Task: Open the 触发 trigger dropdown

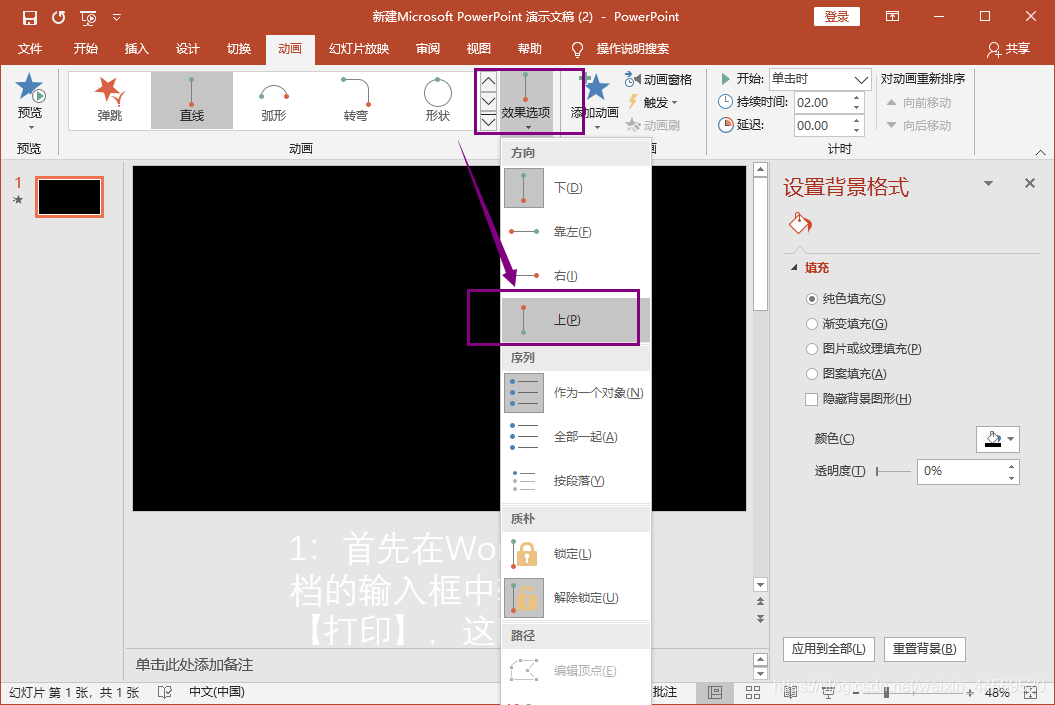Action: (x=652, y=102)
